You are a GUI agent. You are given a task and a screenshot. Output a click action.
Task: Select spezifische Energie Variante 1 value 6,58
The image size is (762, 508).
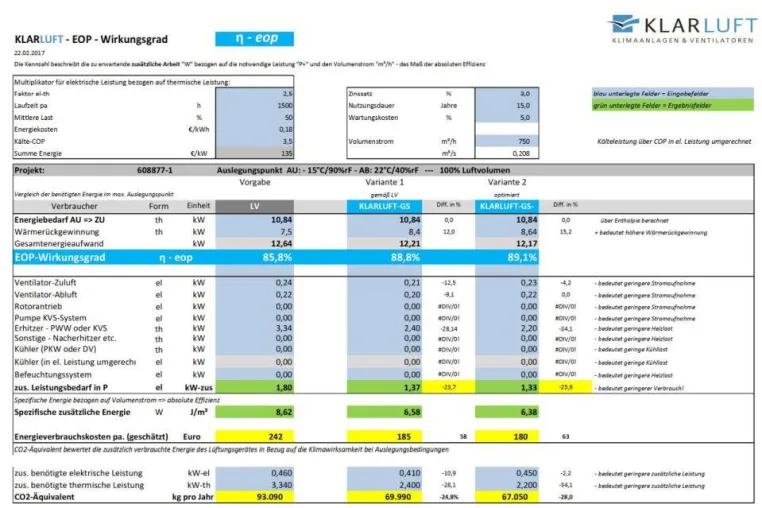coord(384,412)
